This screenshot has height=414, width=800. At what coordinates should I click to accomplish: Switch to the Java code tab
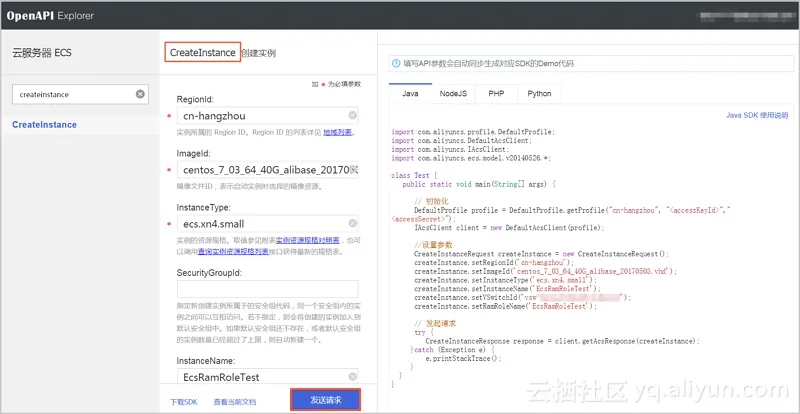pyautogui.click(x=410, y=94)
